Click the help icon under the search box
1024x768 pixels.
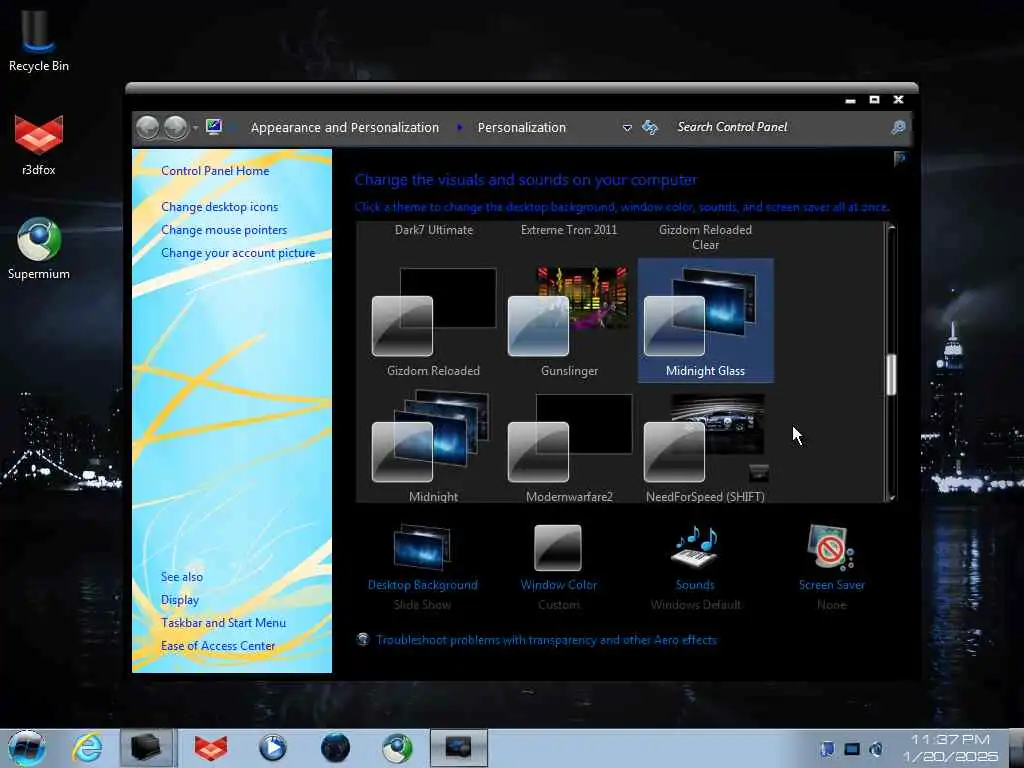point(901,158)
